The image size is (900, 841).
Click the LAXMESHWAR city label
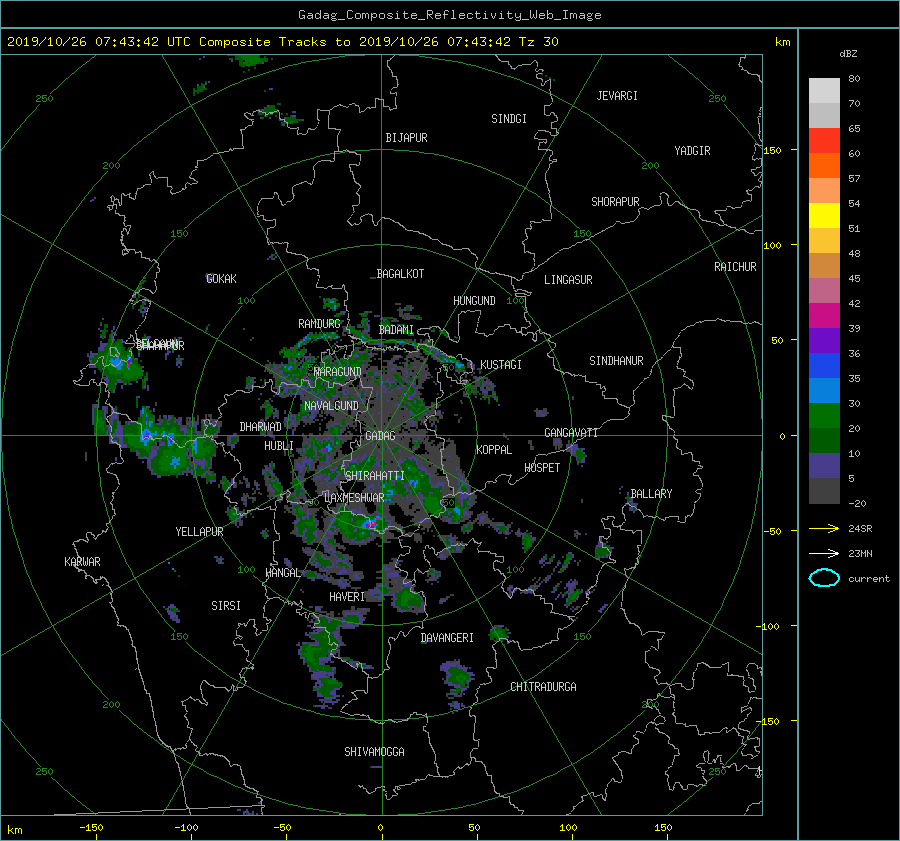tap(354, 498)
